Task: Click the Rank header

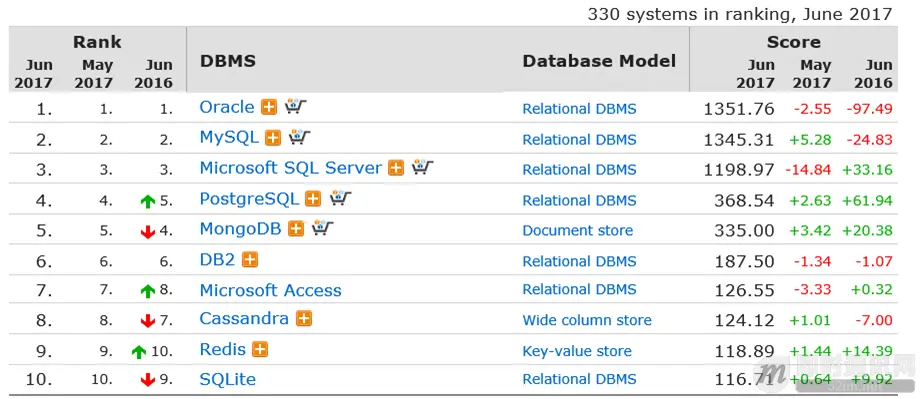Action: [x=97, y=42]
